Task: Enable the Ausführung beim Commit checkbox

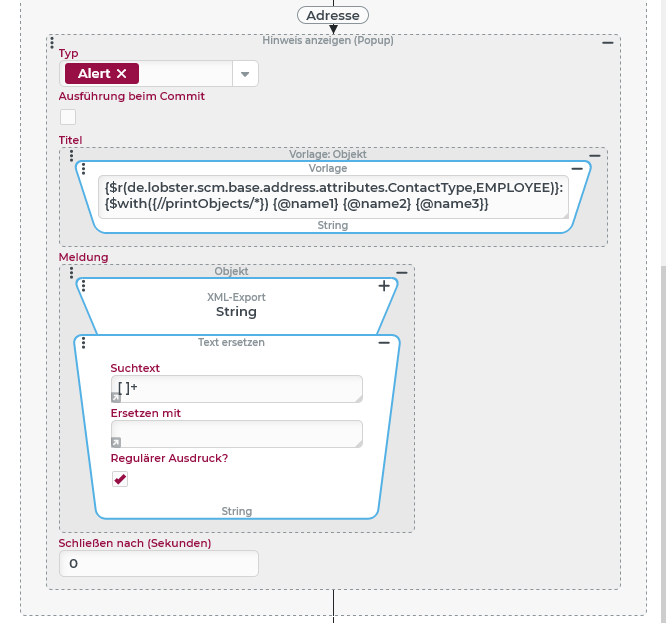Action: [x=68, y=117]
